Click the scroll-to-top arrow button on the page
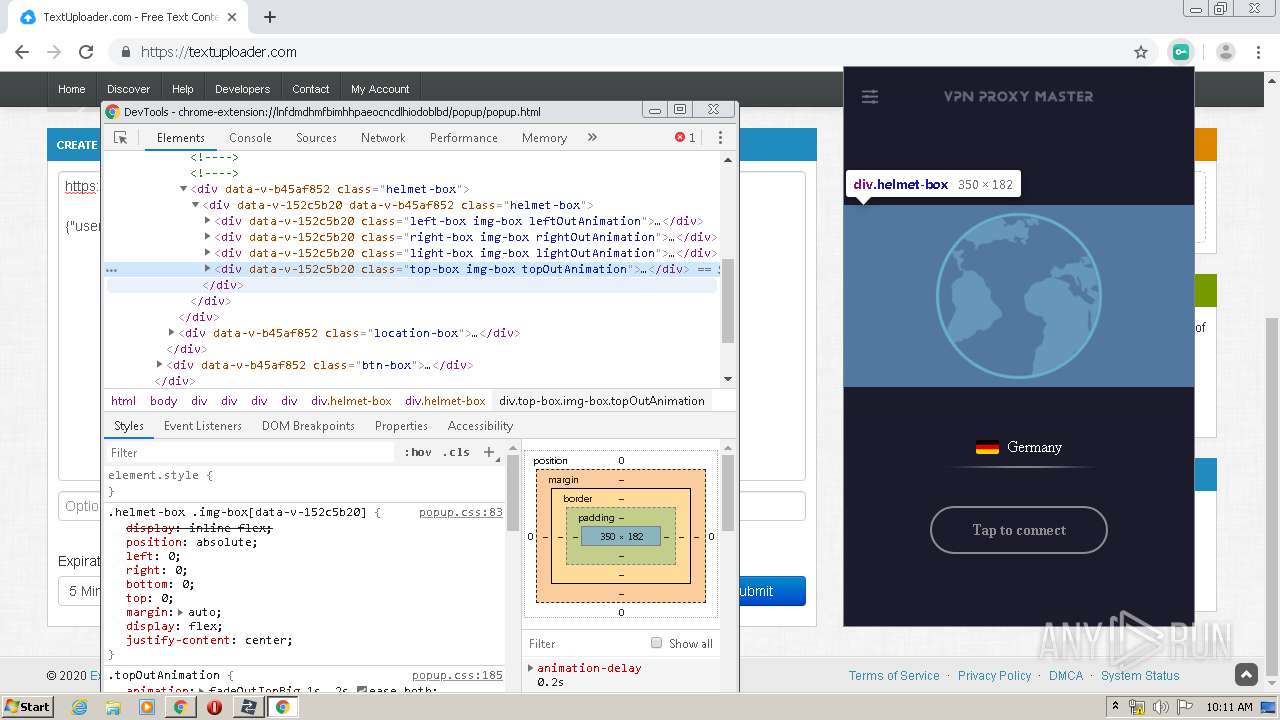The image size is (1280, 720). click(x=1245, y=675)
